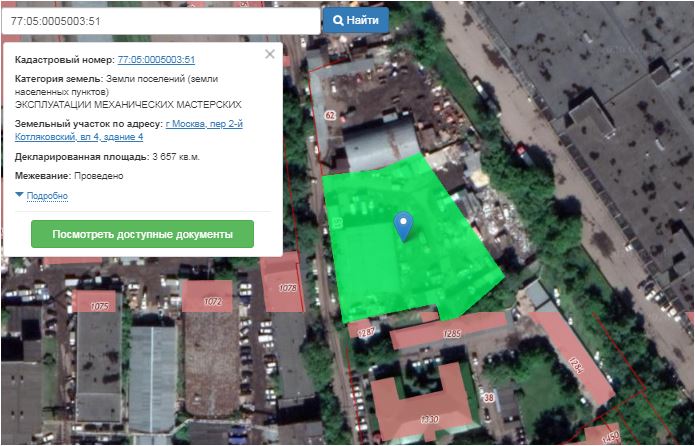Click building labeled 1075 on map

99,303
